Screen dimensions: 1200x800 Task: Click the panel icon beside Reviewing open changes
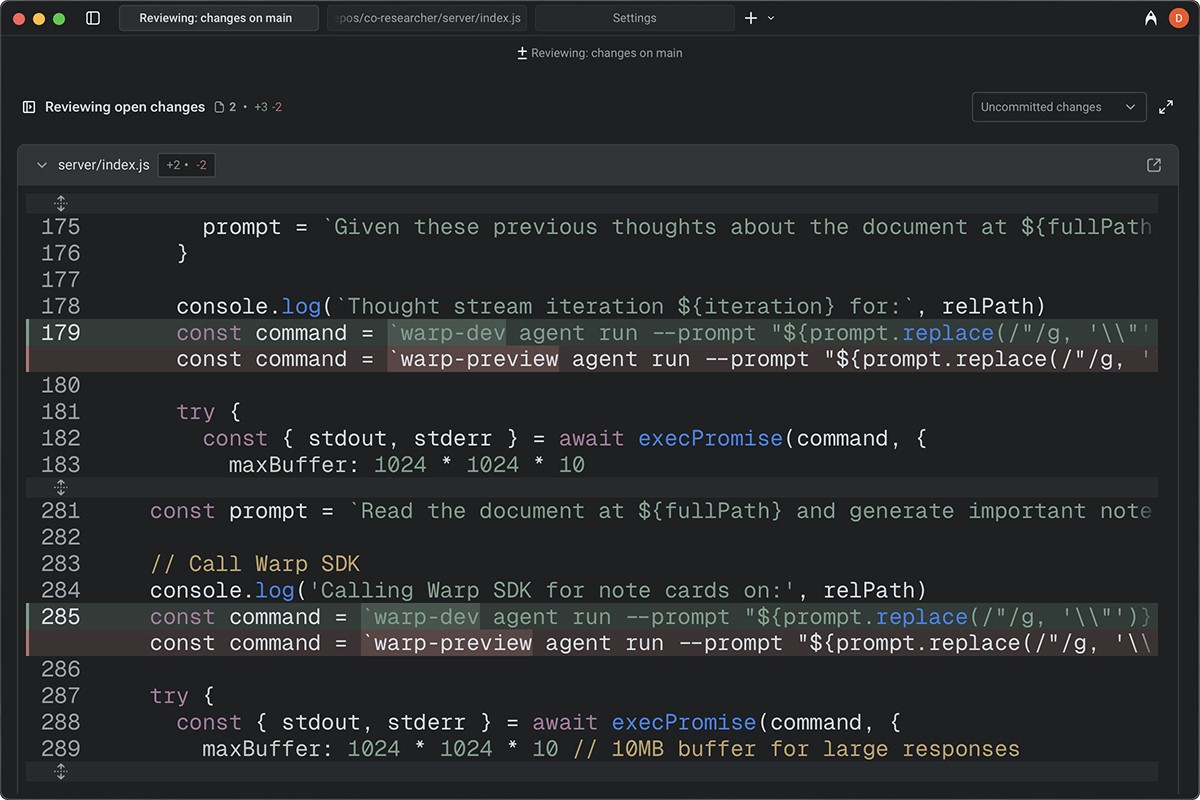[x=28, y=106]
